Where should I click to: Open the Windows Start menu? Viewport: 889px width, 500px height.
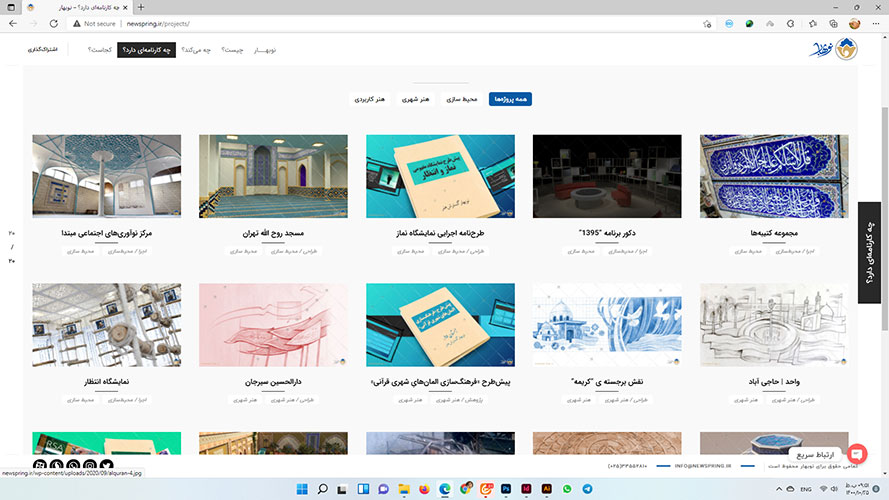click(x=302, y=489)
